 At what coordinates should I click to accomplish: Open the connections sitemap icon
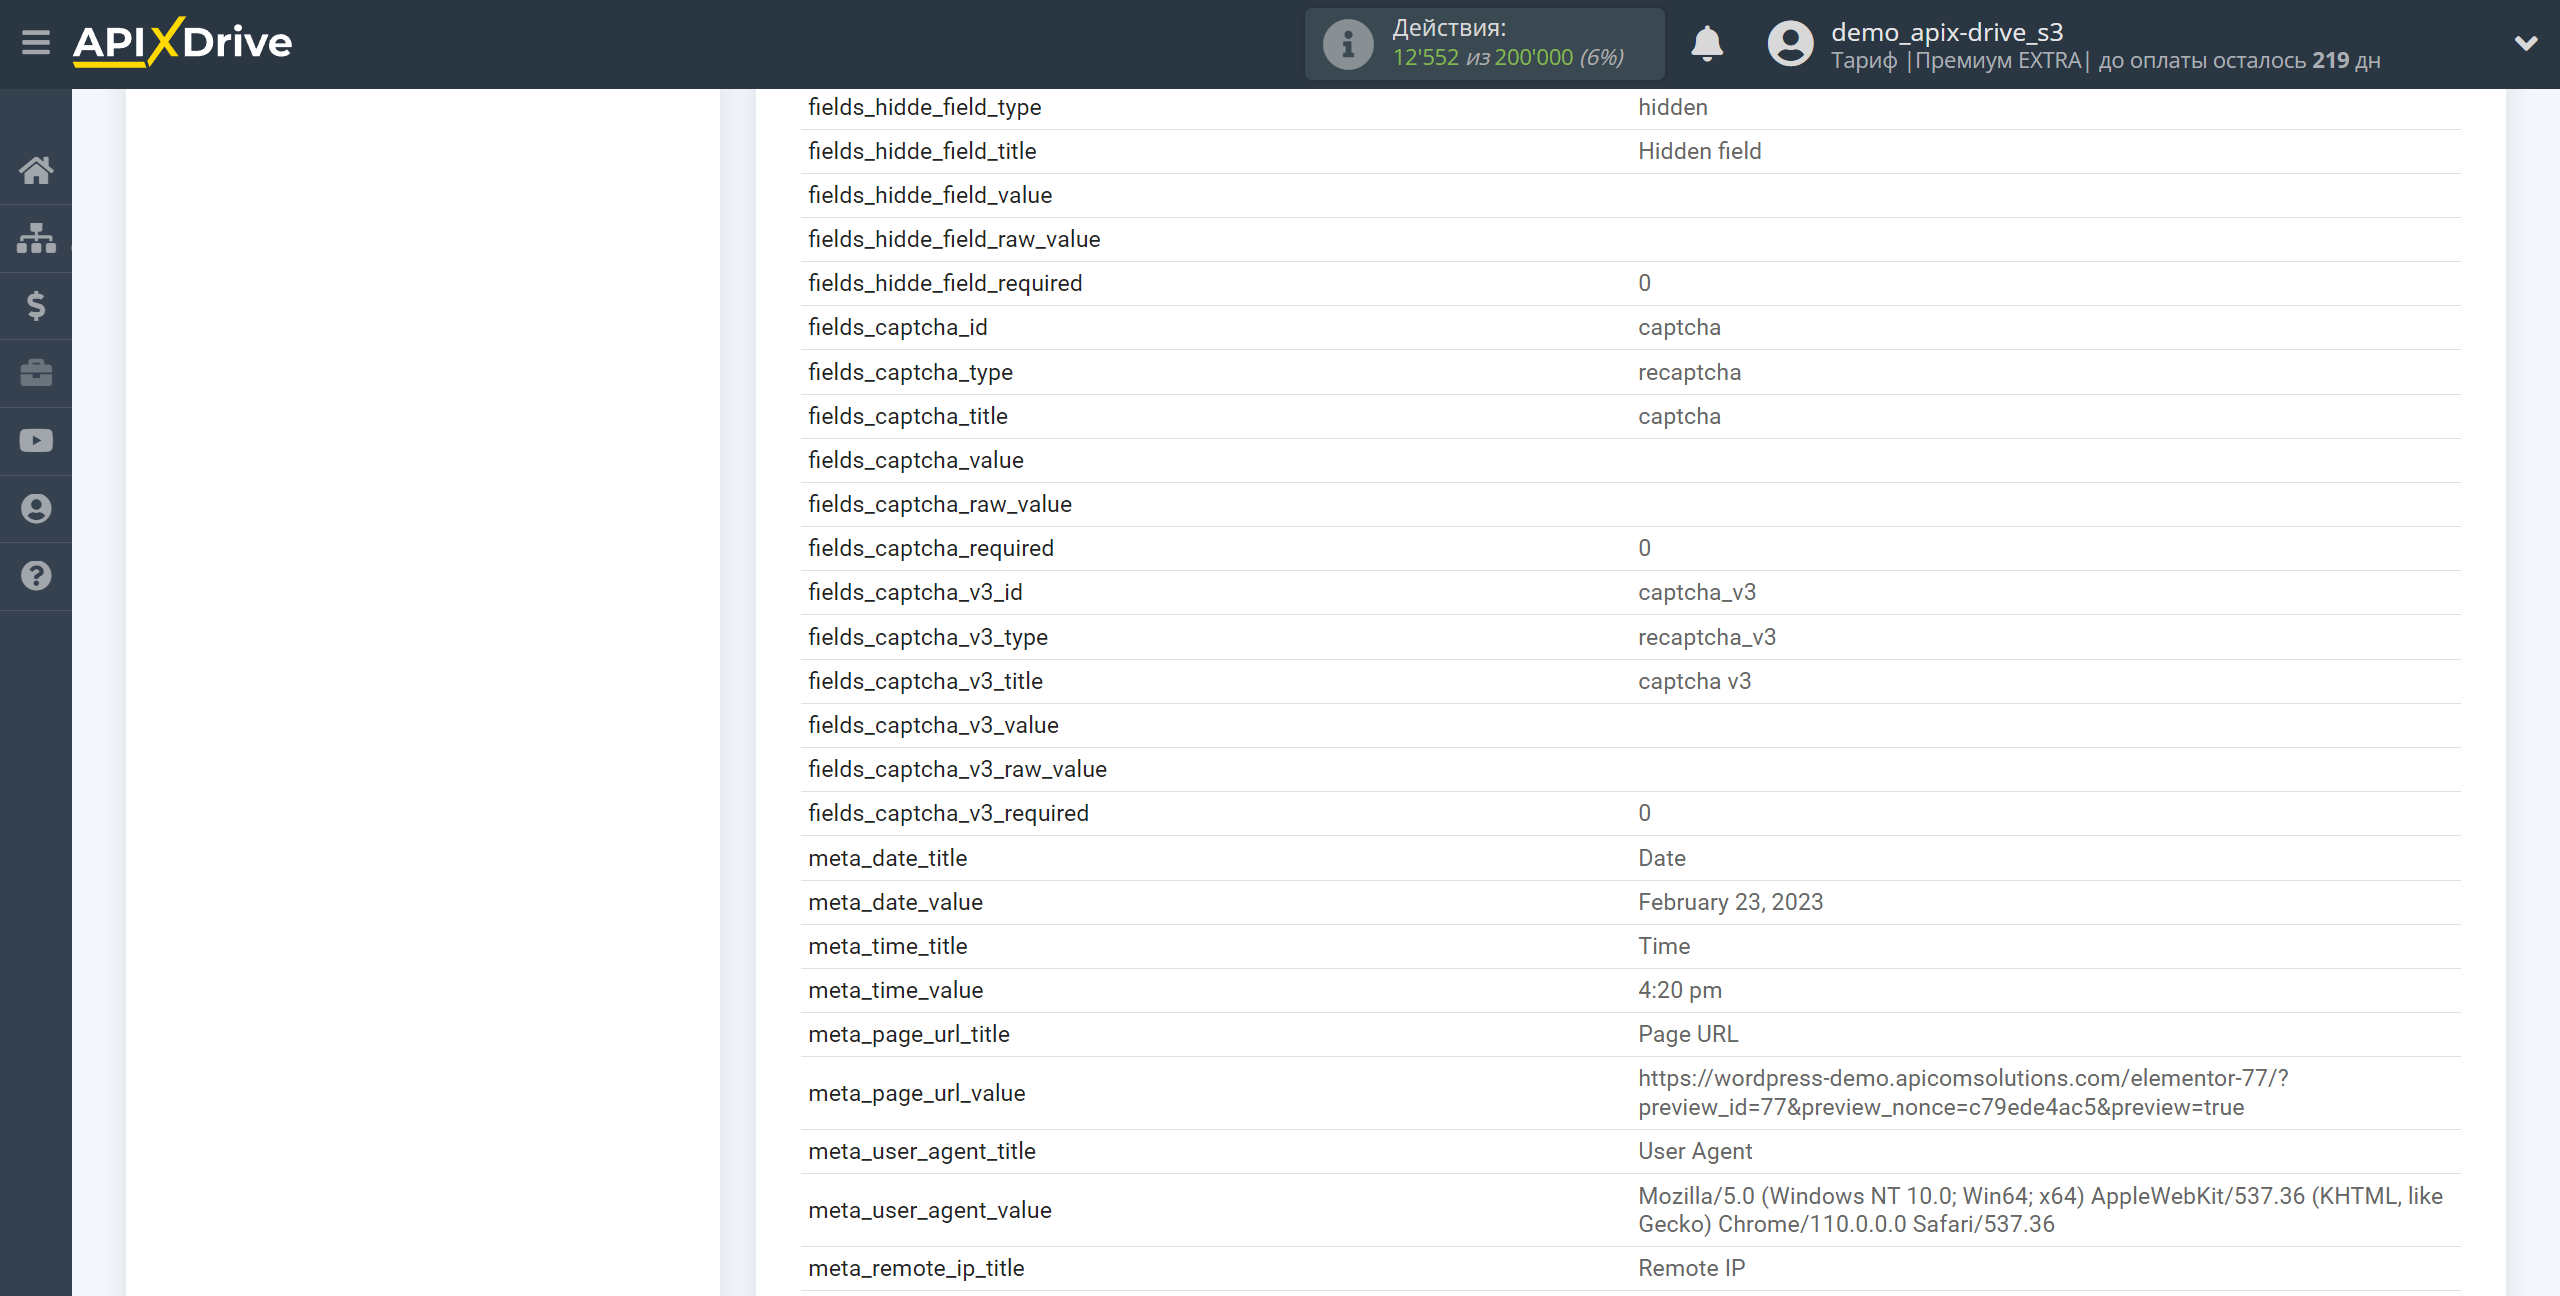tap(36, 238)
